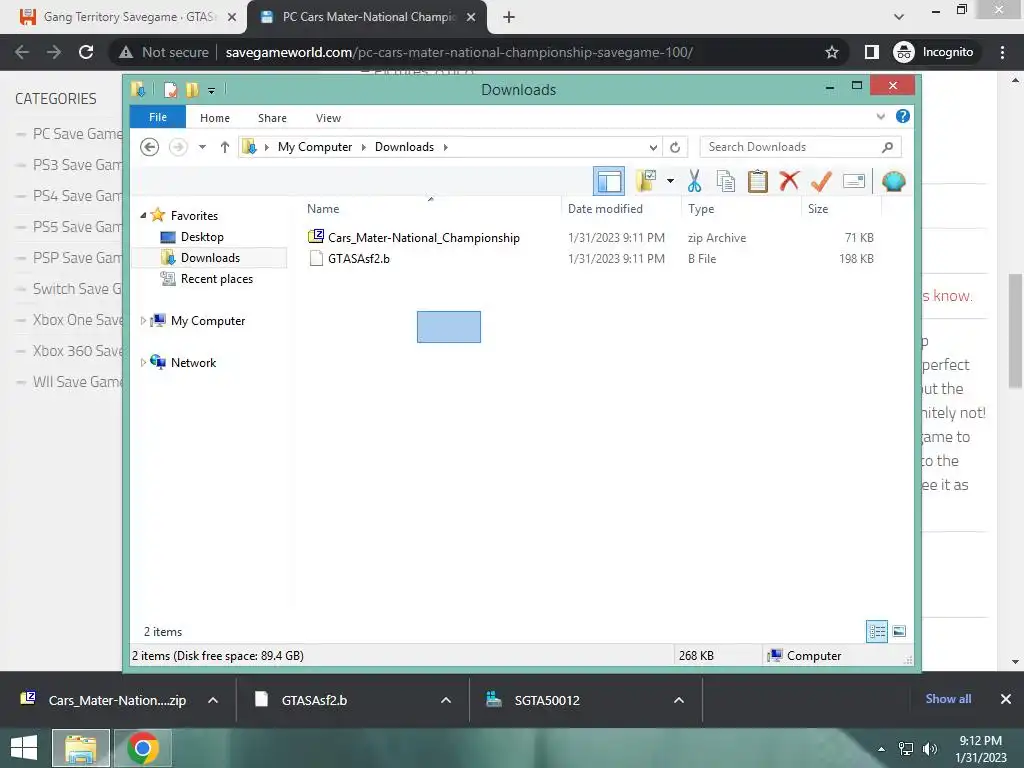
Task: Refresh the Downloads folder view
Action: pyautogui.click(x=675, y=147)
